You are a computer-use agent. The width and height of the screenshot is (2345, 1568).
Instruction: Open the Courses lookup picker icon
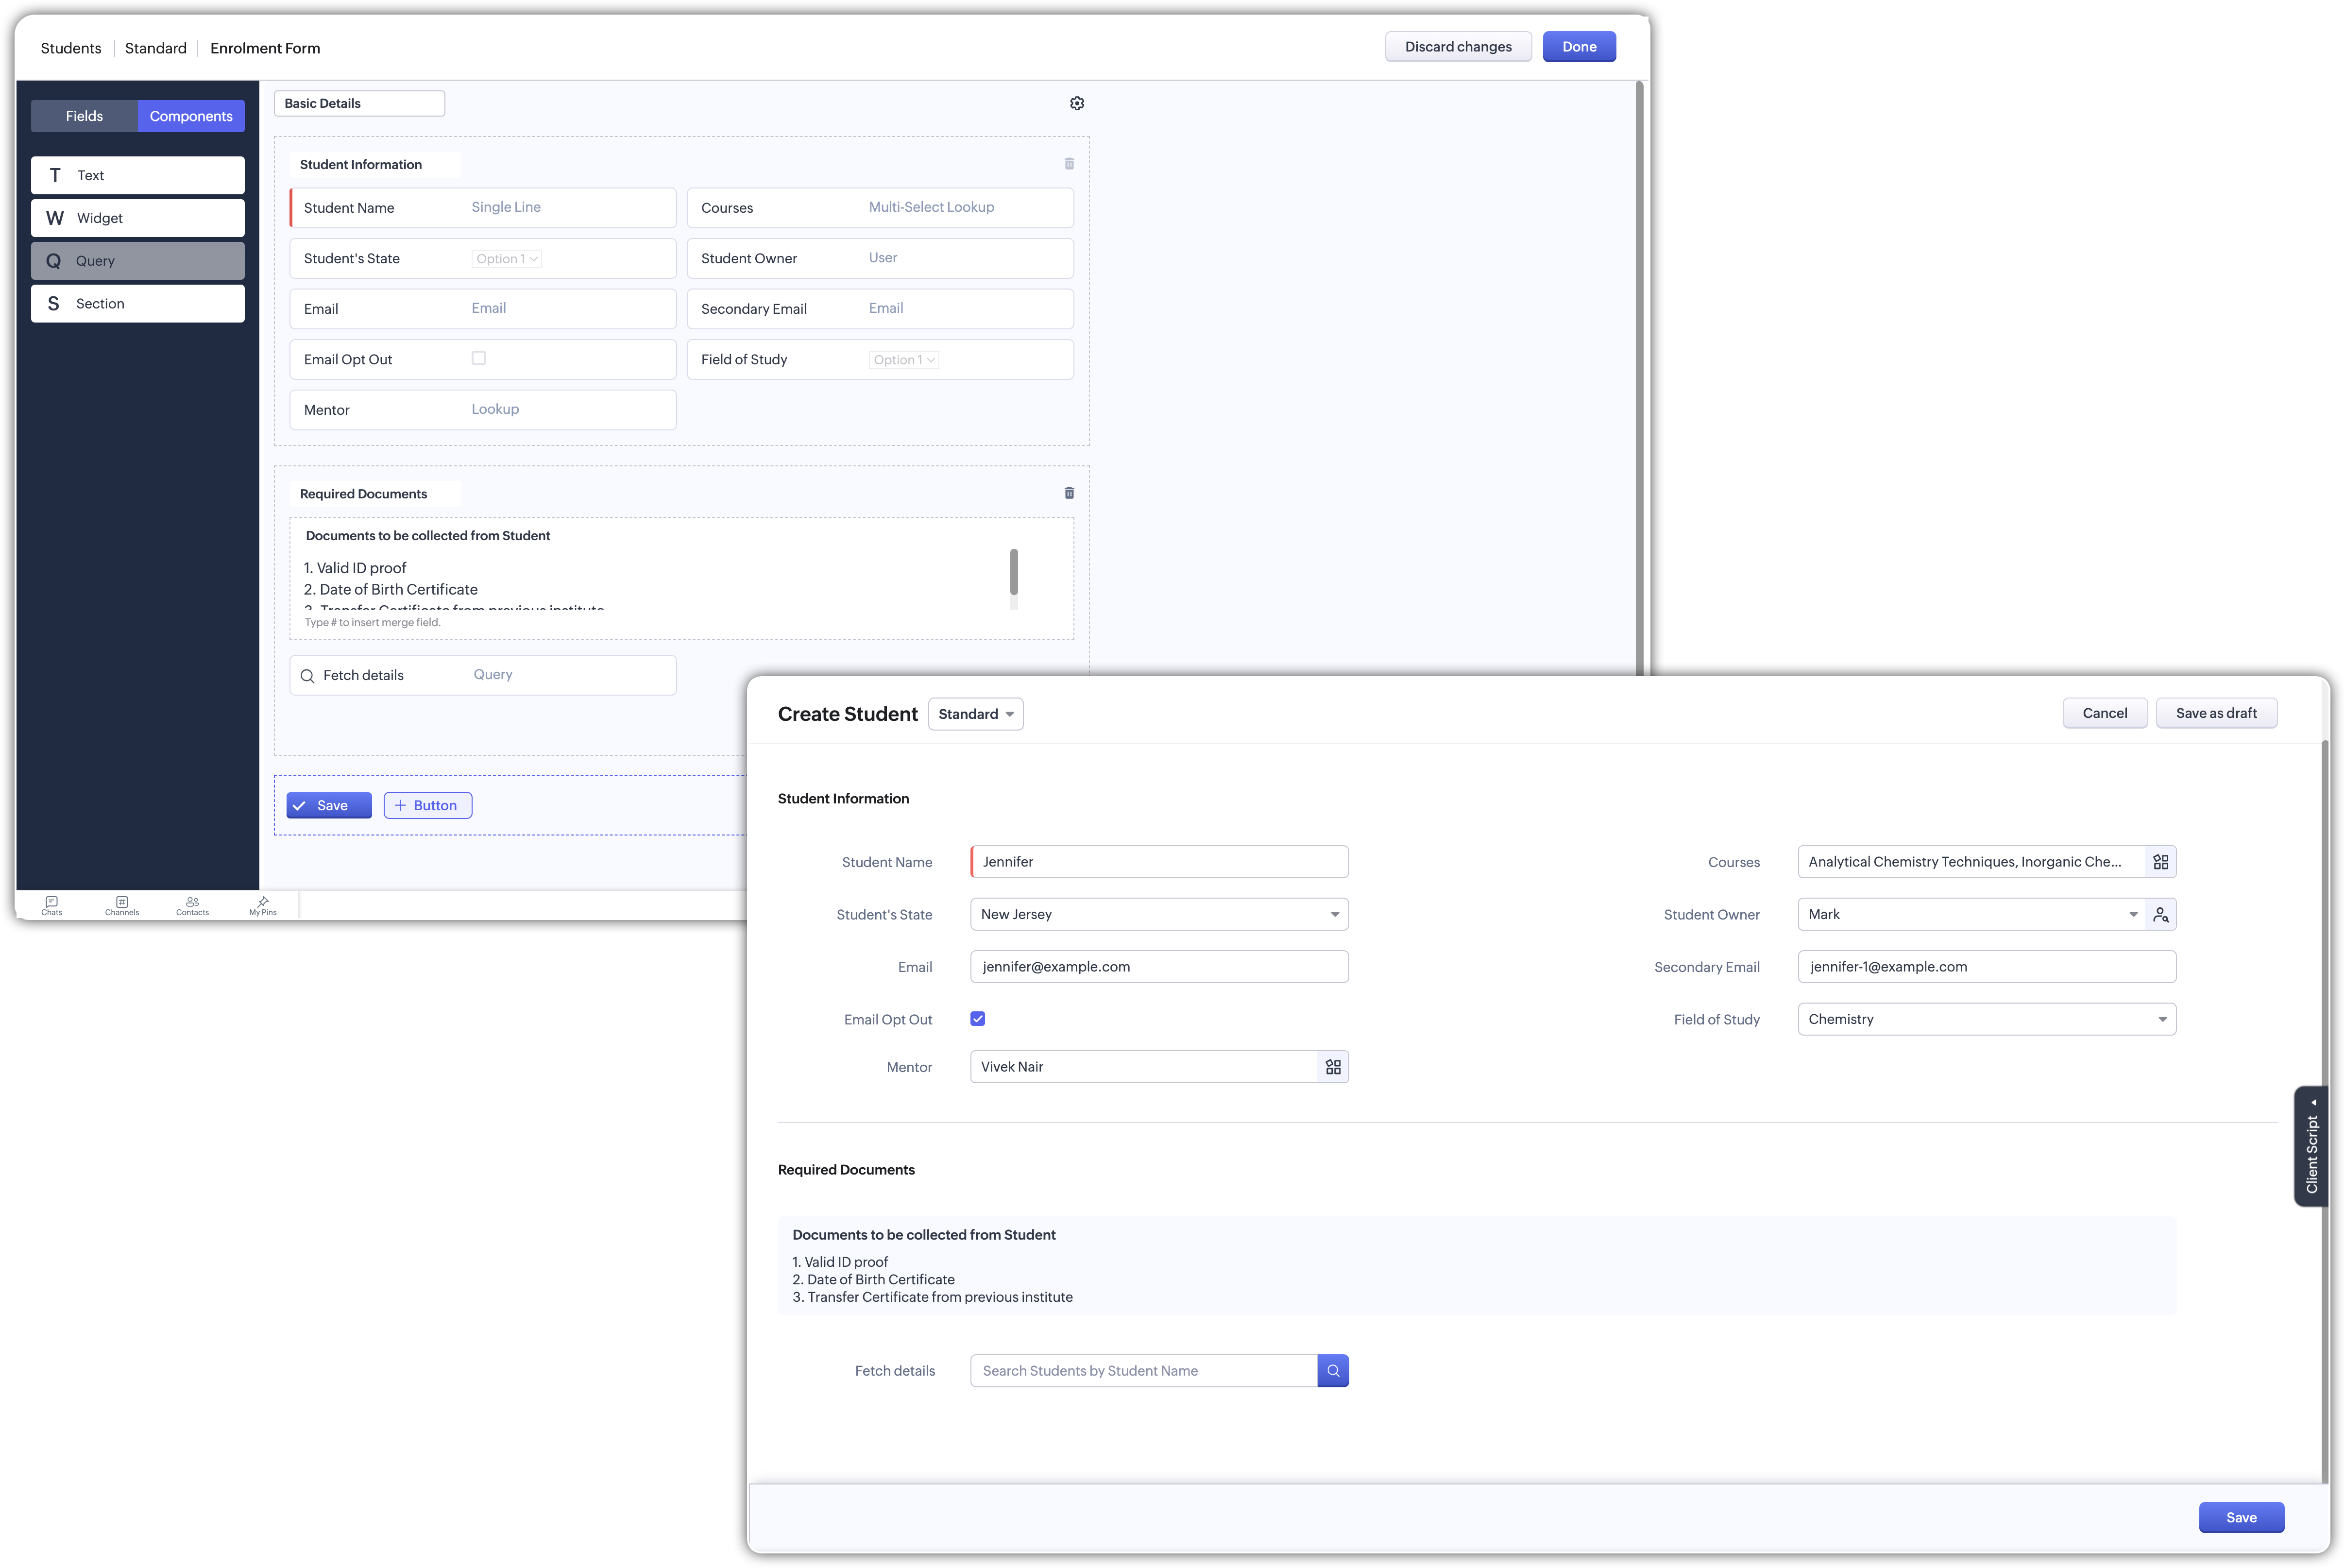2161,862
